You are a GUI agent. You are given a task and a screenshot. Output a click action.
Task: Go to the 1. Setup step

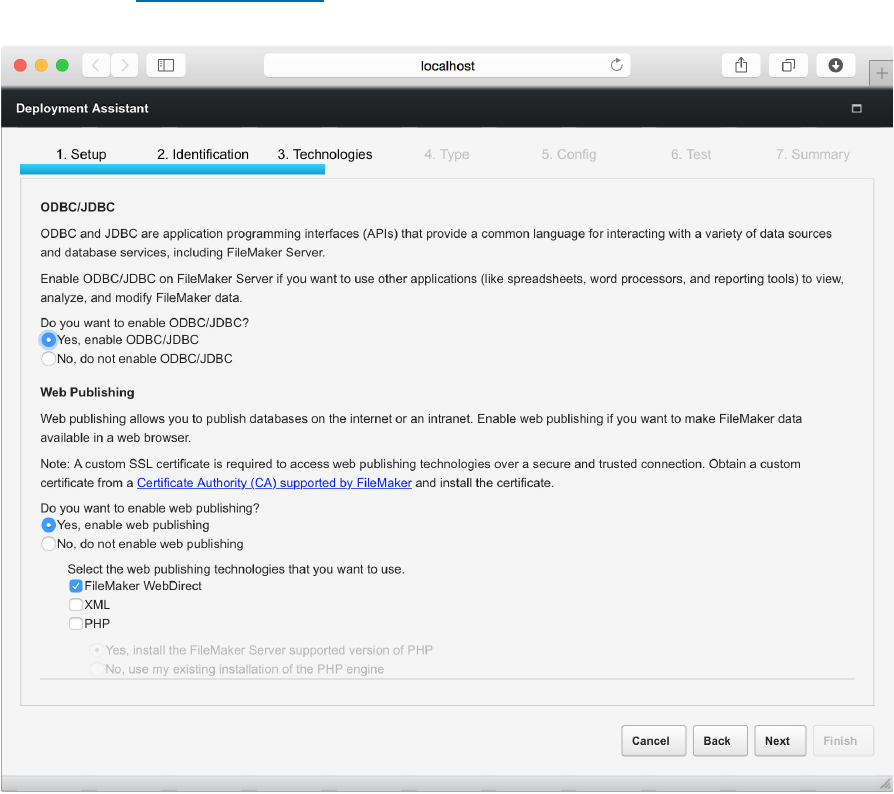click(x=81, y=154)
